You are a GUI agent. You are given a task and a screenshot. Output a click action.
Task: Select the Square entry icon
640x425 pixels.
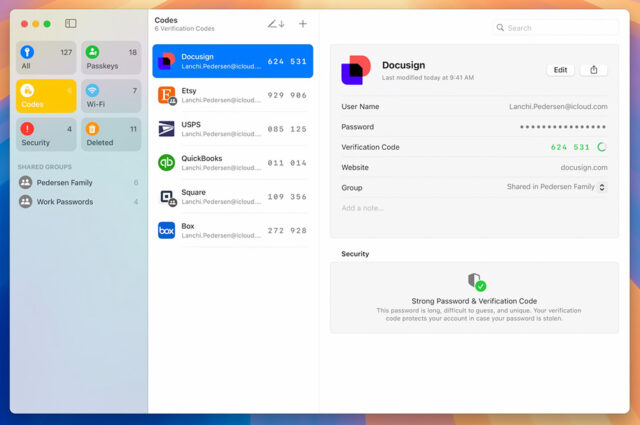[x=167, y=197]
